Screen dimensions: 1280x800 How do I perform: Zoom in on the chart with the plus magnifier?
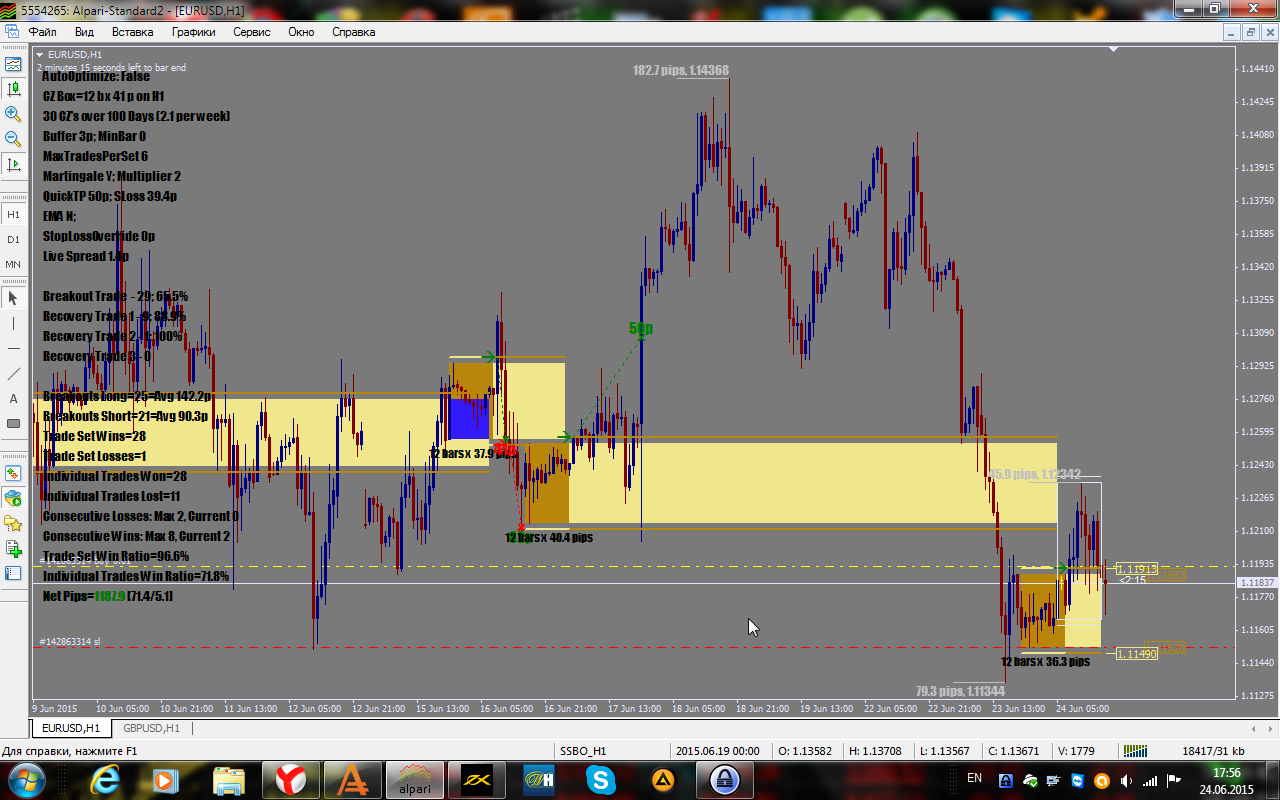click(x=13, y=114)
